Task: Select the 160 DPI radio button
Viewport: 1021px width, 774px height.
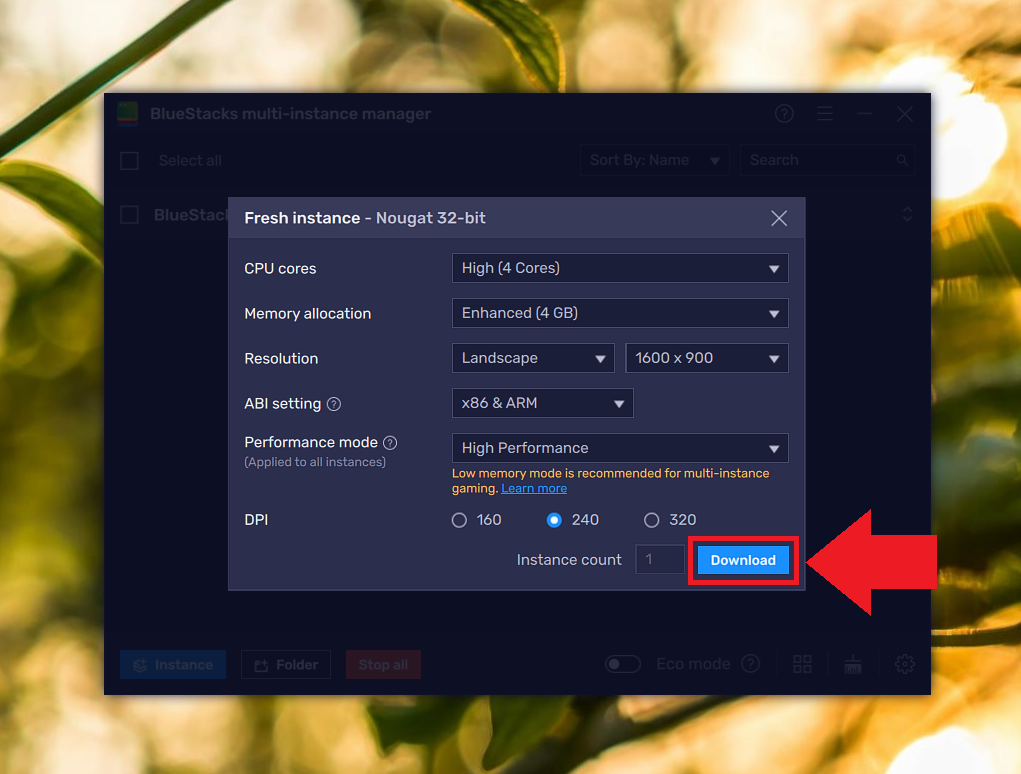Action: pyautogui.click(x=458, y=520)
